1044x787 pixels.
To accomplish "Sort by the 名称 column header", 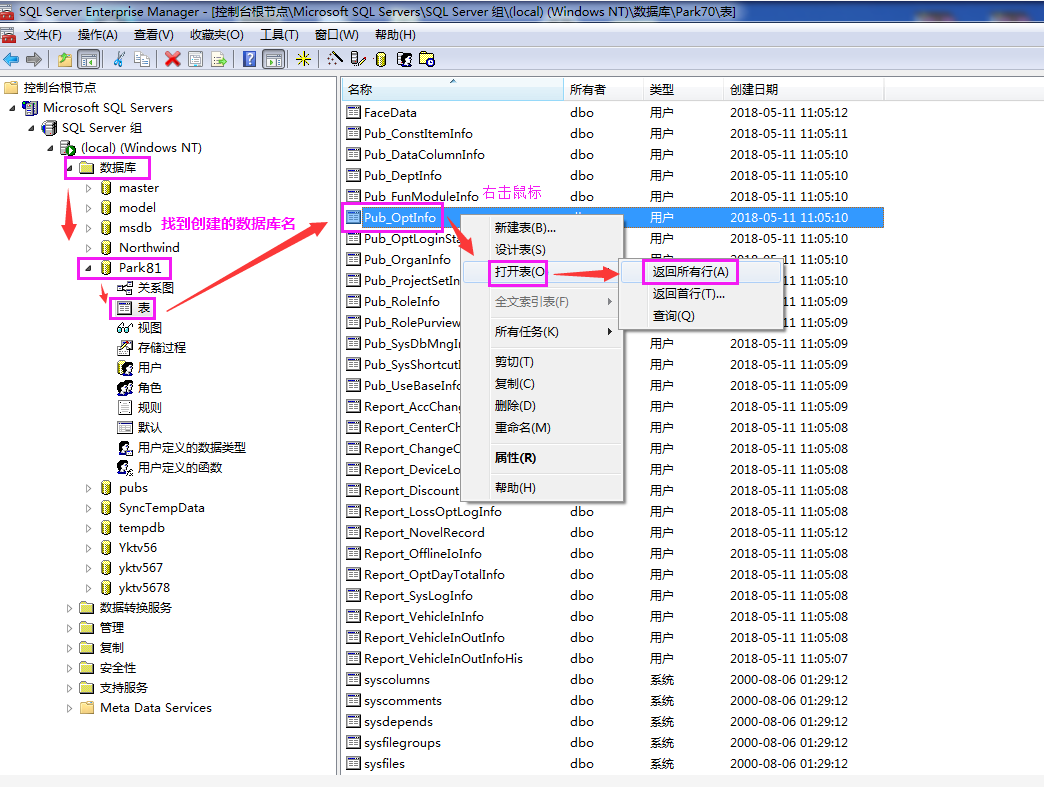I will 453,89.
